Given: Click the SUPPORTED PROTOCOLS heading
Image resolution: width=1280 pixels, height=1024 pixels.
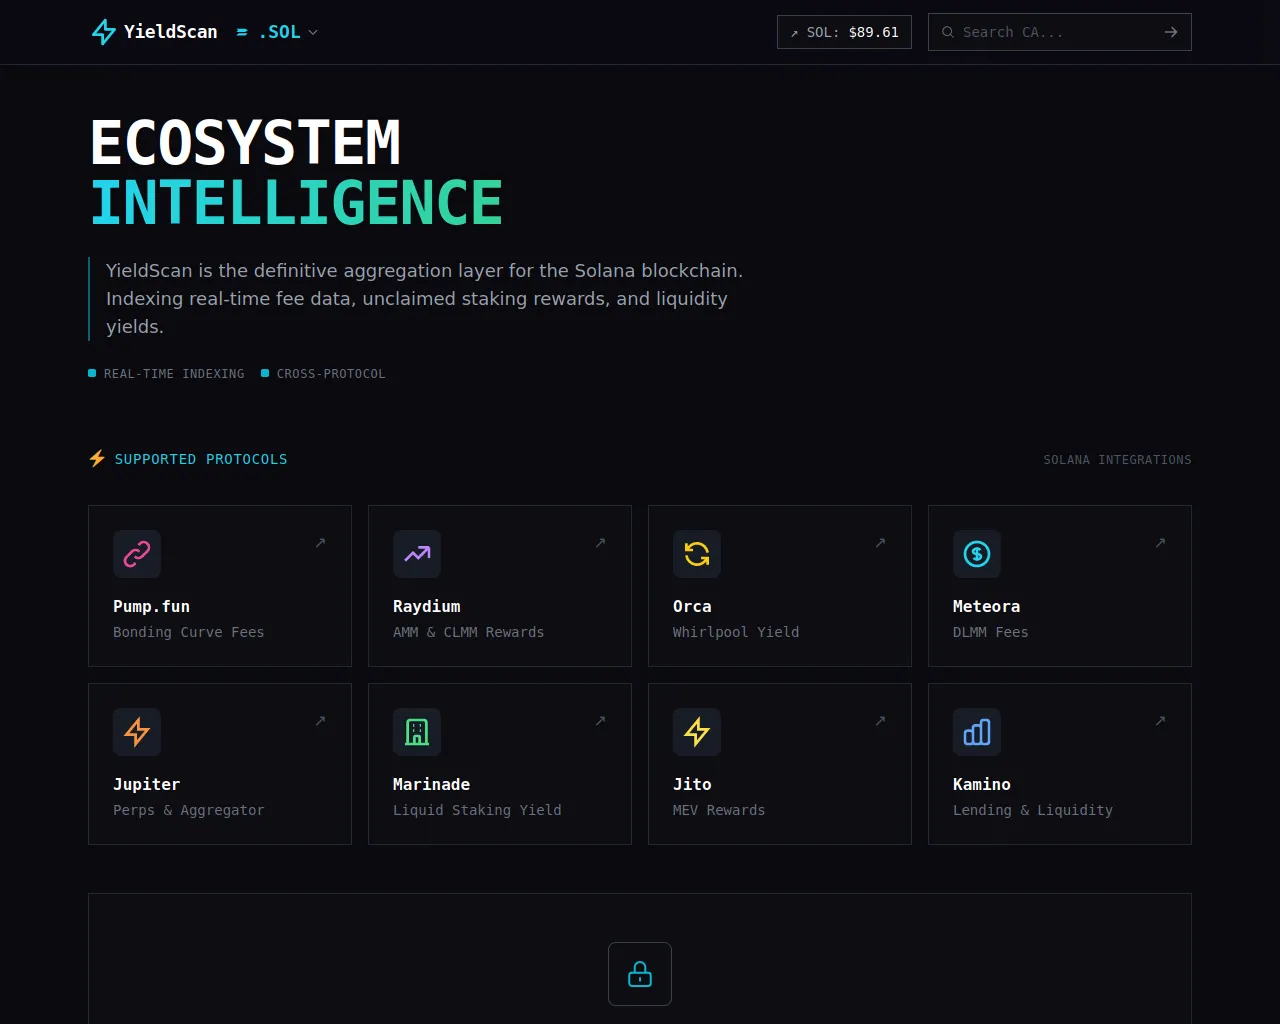Looking at the screenshot, I should (201, 459).
